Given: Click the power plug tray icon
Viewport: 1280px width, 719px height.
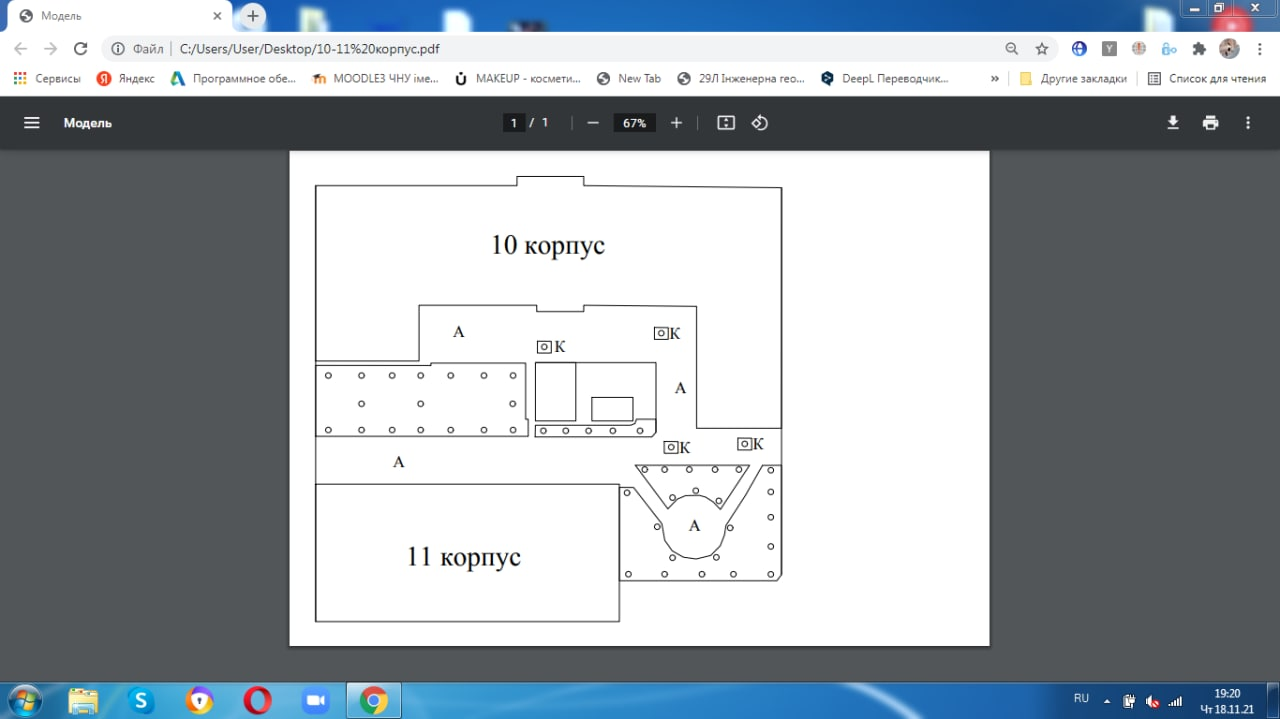Looking at the screenshot, I should tap(1130, 700).
